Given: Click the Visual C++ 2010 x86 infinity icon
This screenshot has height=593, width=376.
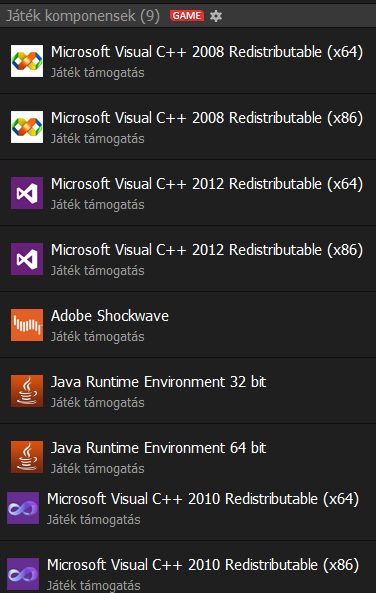Looking at the screenshot, I should [x=23, y=574].
